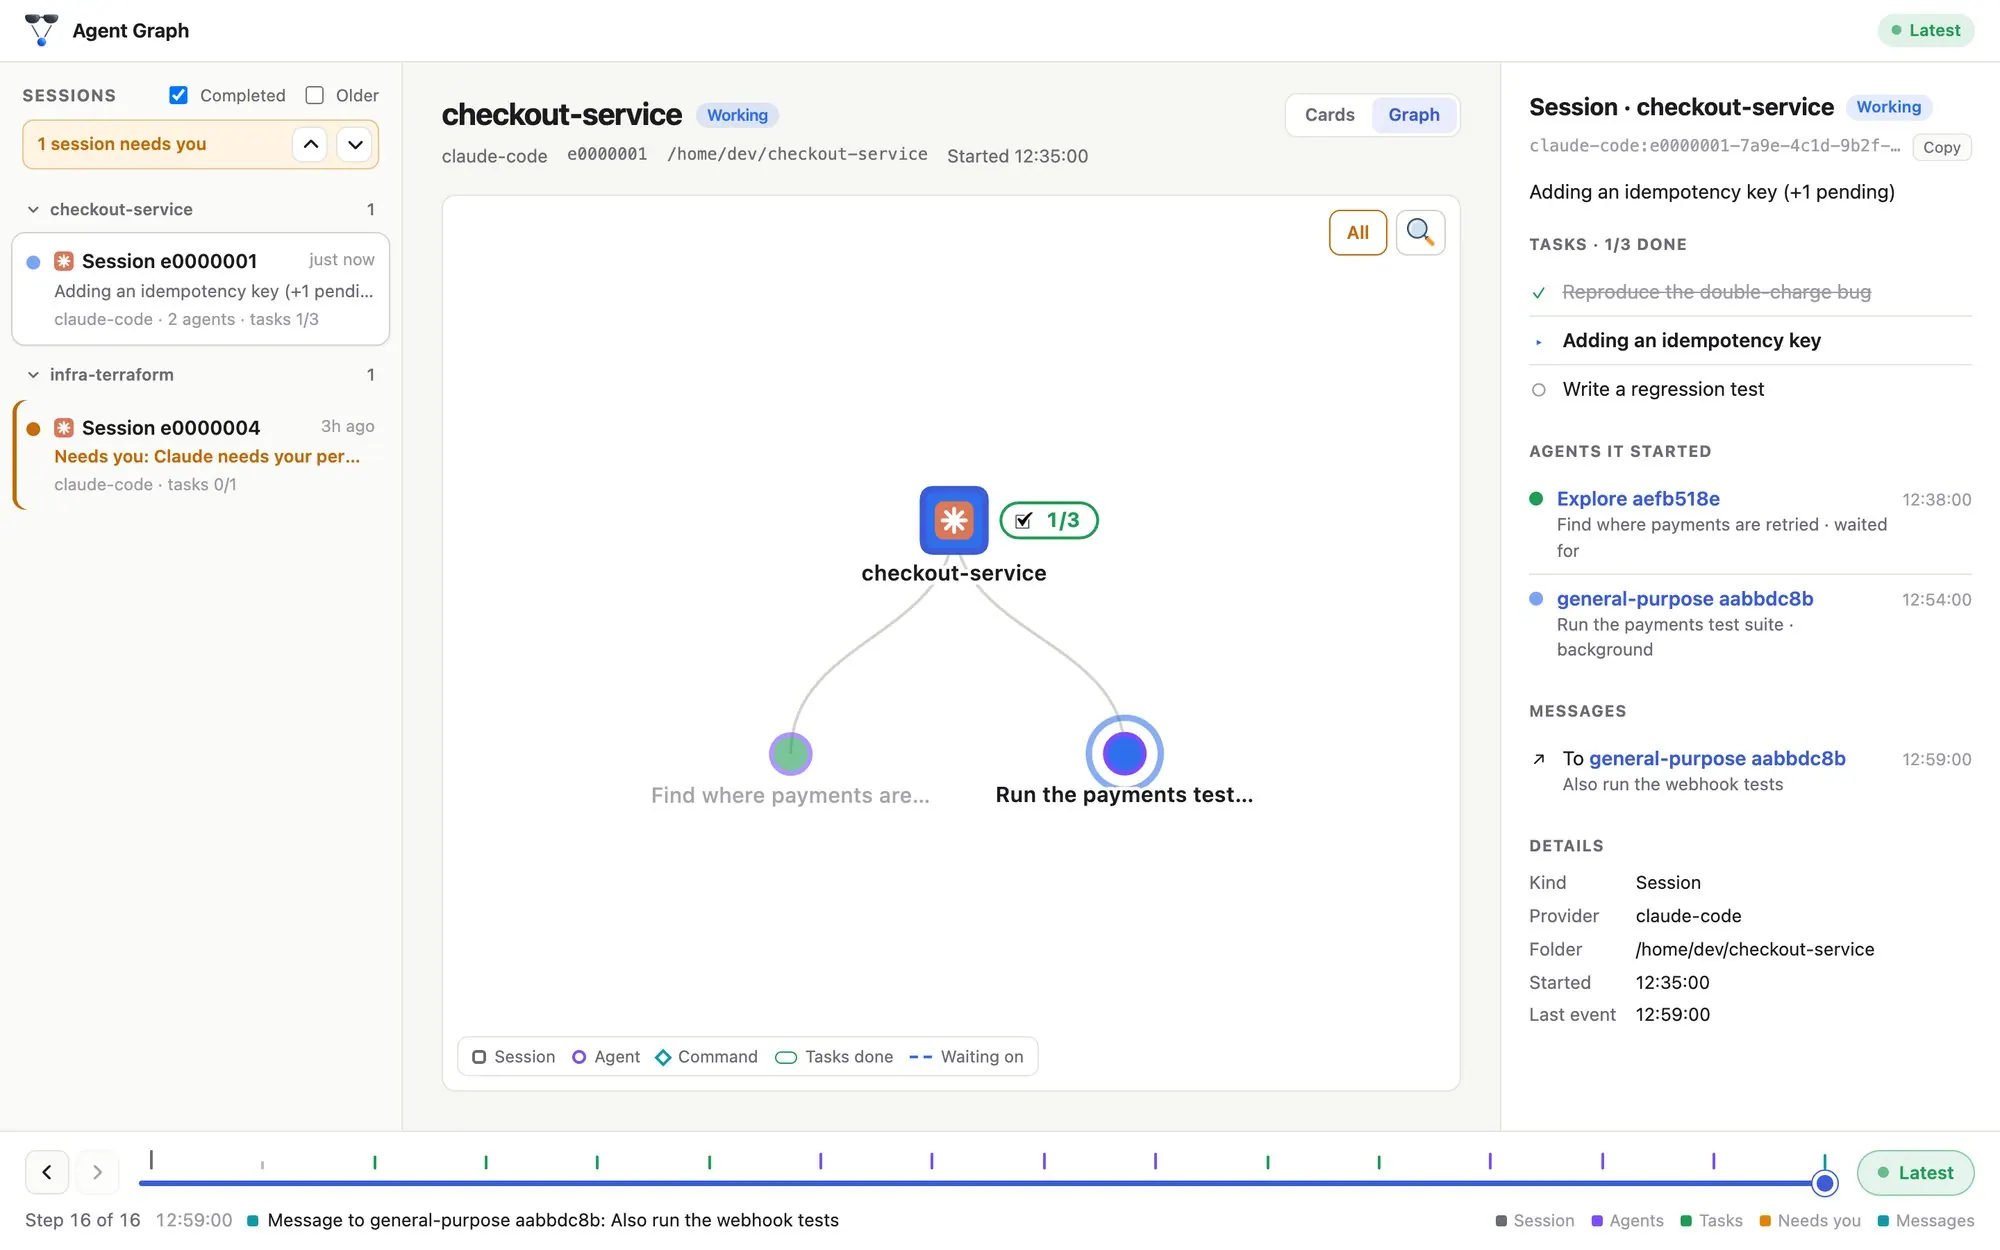Image resolution: width=2000 pixels, height=1250 pixels.
Task: Click Claude icon on Session e0000001
Action: click(64, 261)
